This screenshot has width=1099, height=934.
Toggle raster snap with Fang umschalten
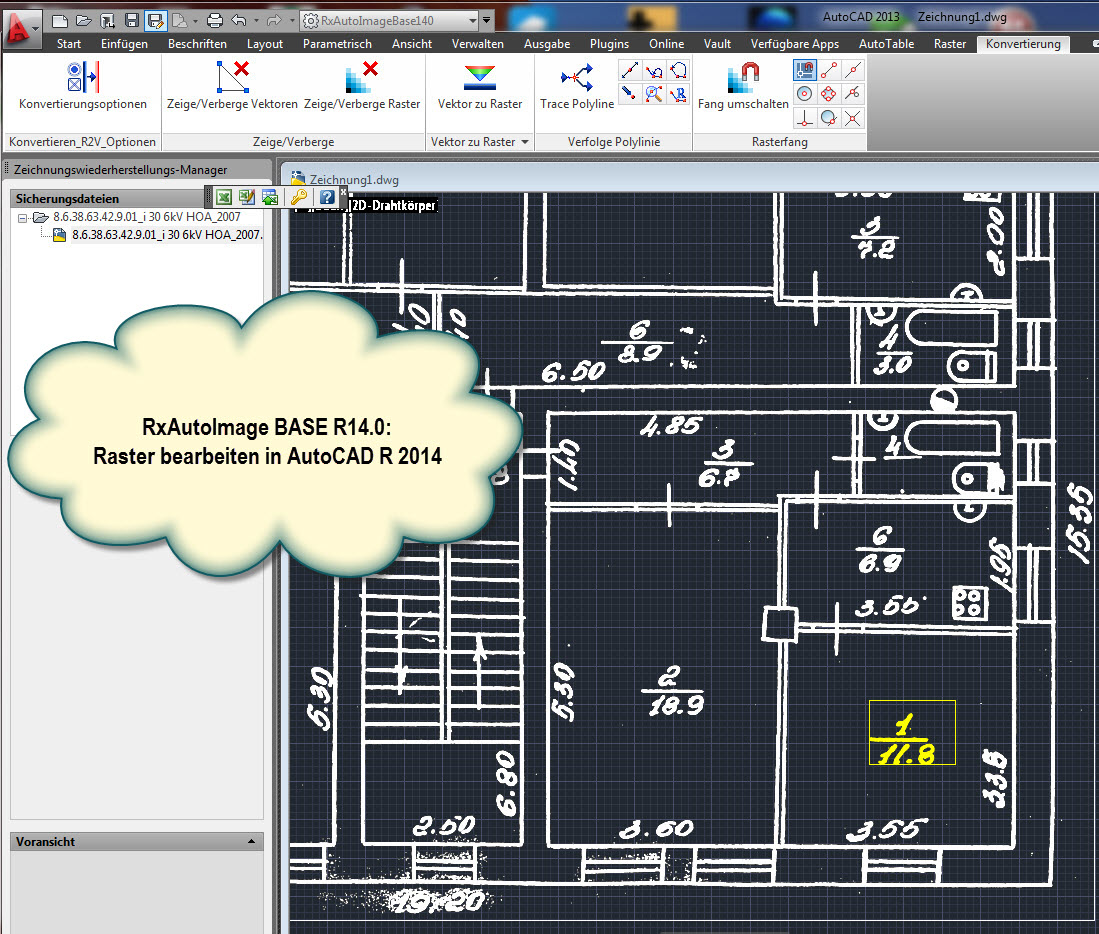tap(743, 86)
